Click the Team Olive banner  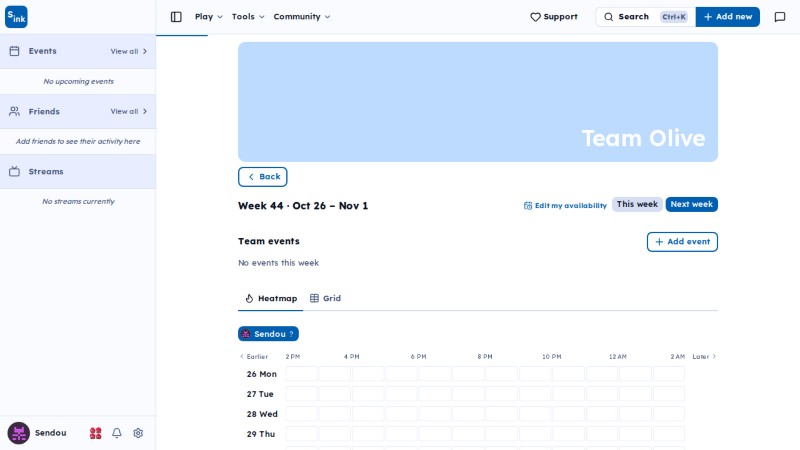[x=478, y=102]
